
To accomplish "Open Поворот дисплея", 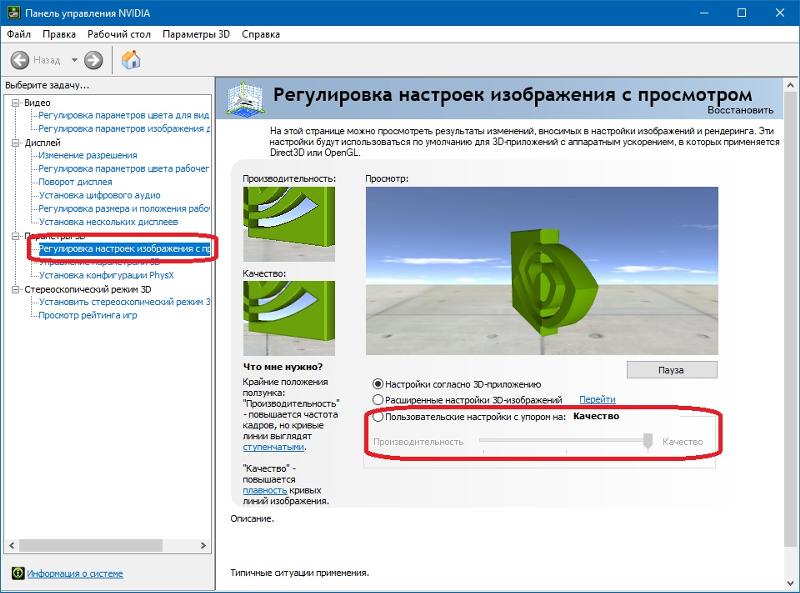I will tap(76, 182).
